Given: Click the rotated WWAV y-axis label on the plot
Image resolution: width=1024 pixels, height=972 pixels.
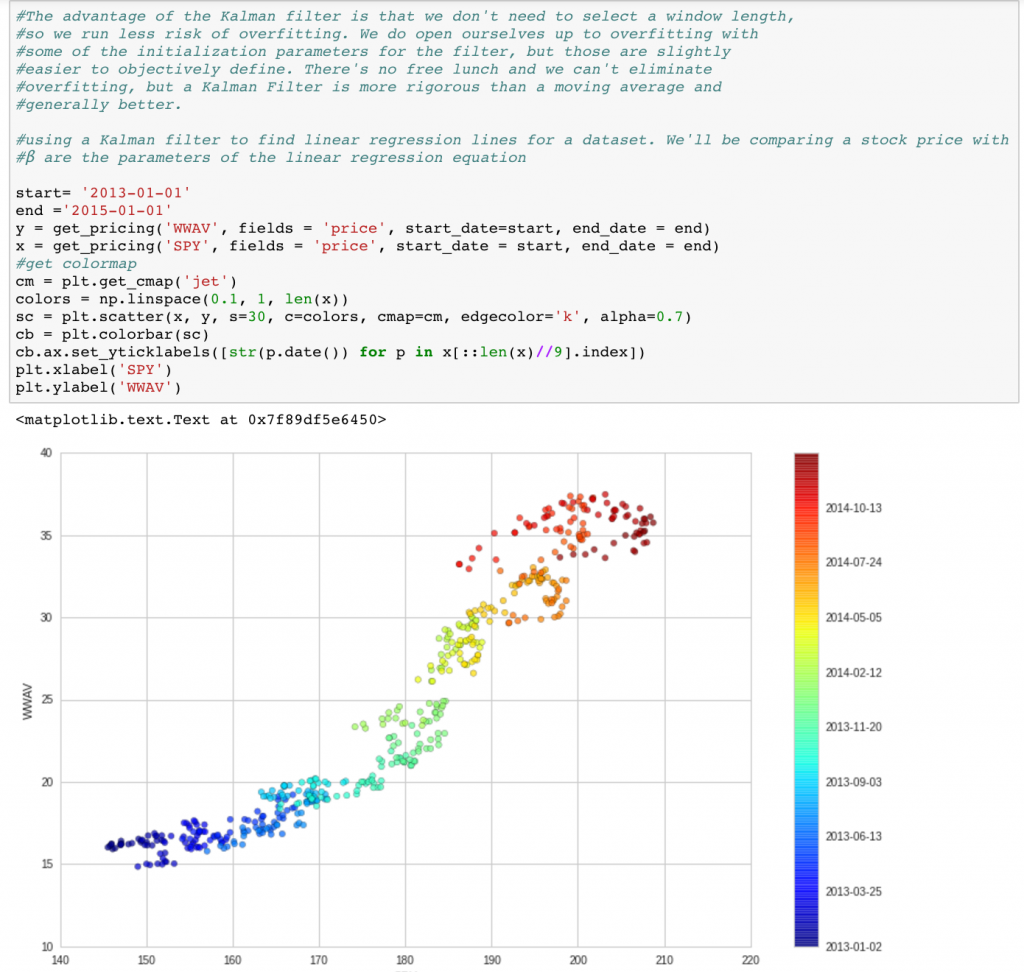Looking at the screenshot, I should pos(27,702).
